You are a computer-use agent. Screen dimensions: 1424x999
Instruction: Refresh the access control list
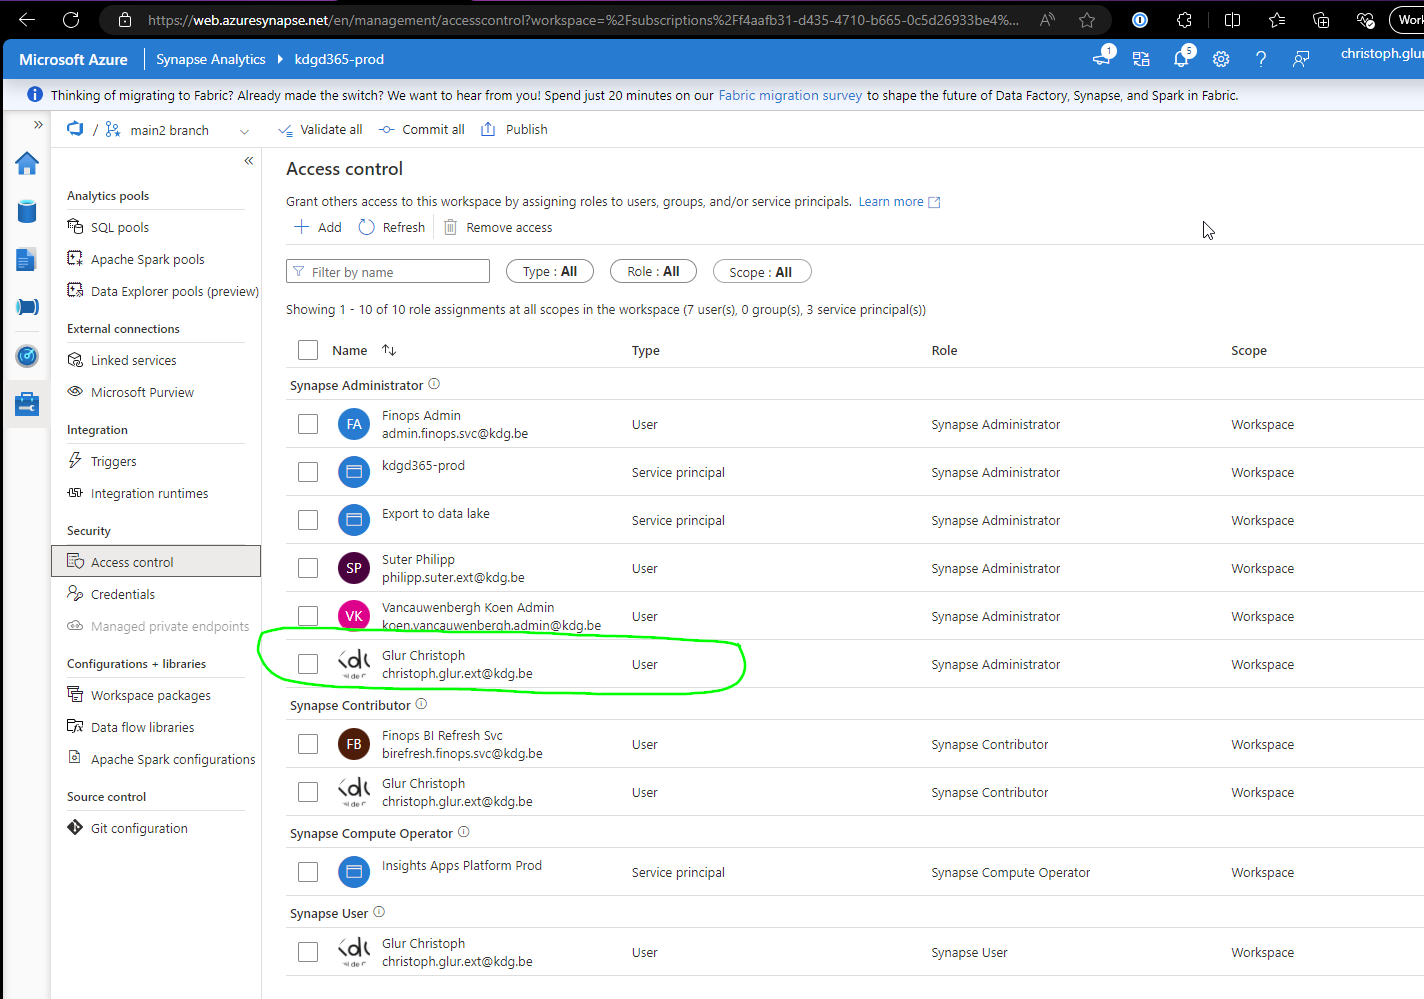(x=392, y=227)
